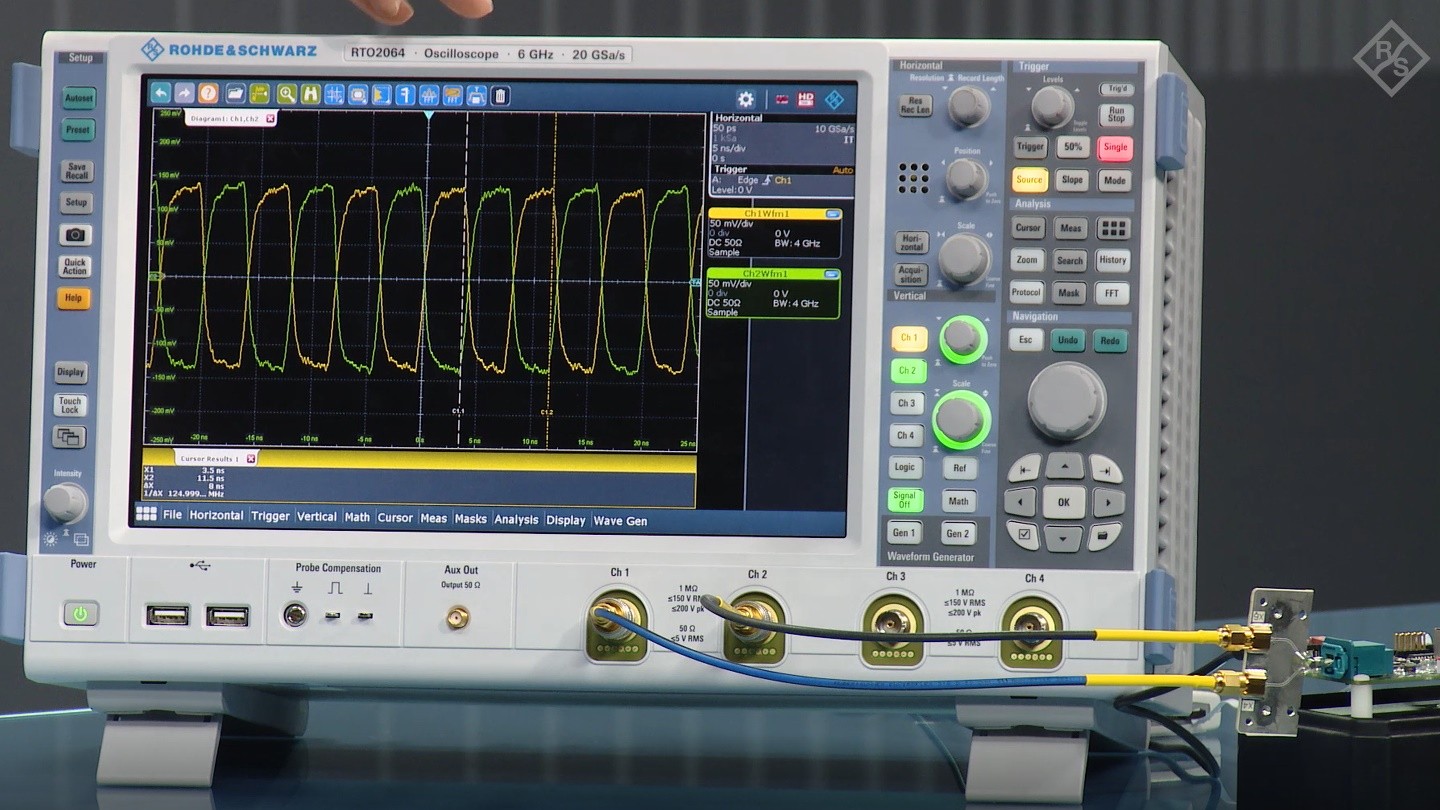Screen dimensions: 1440x810
Task: Tap the checkmark navigation key
Action: click(1023, 535)
